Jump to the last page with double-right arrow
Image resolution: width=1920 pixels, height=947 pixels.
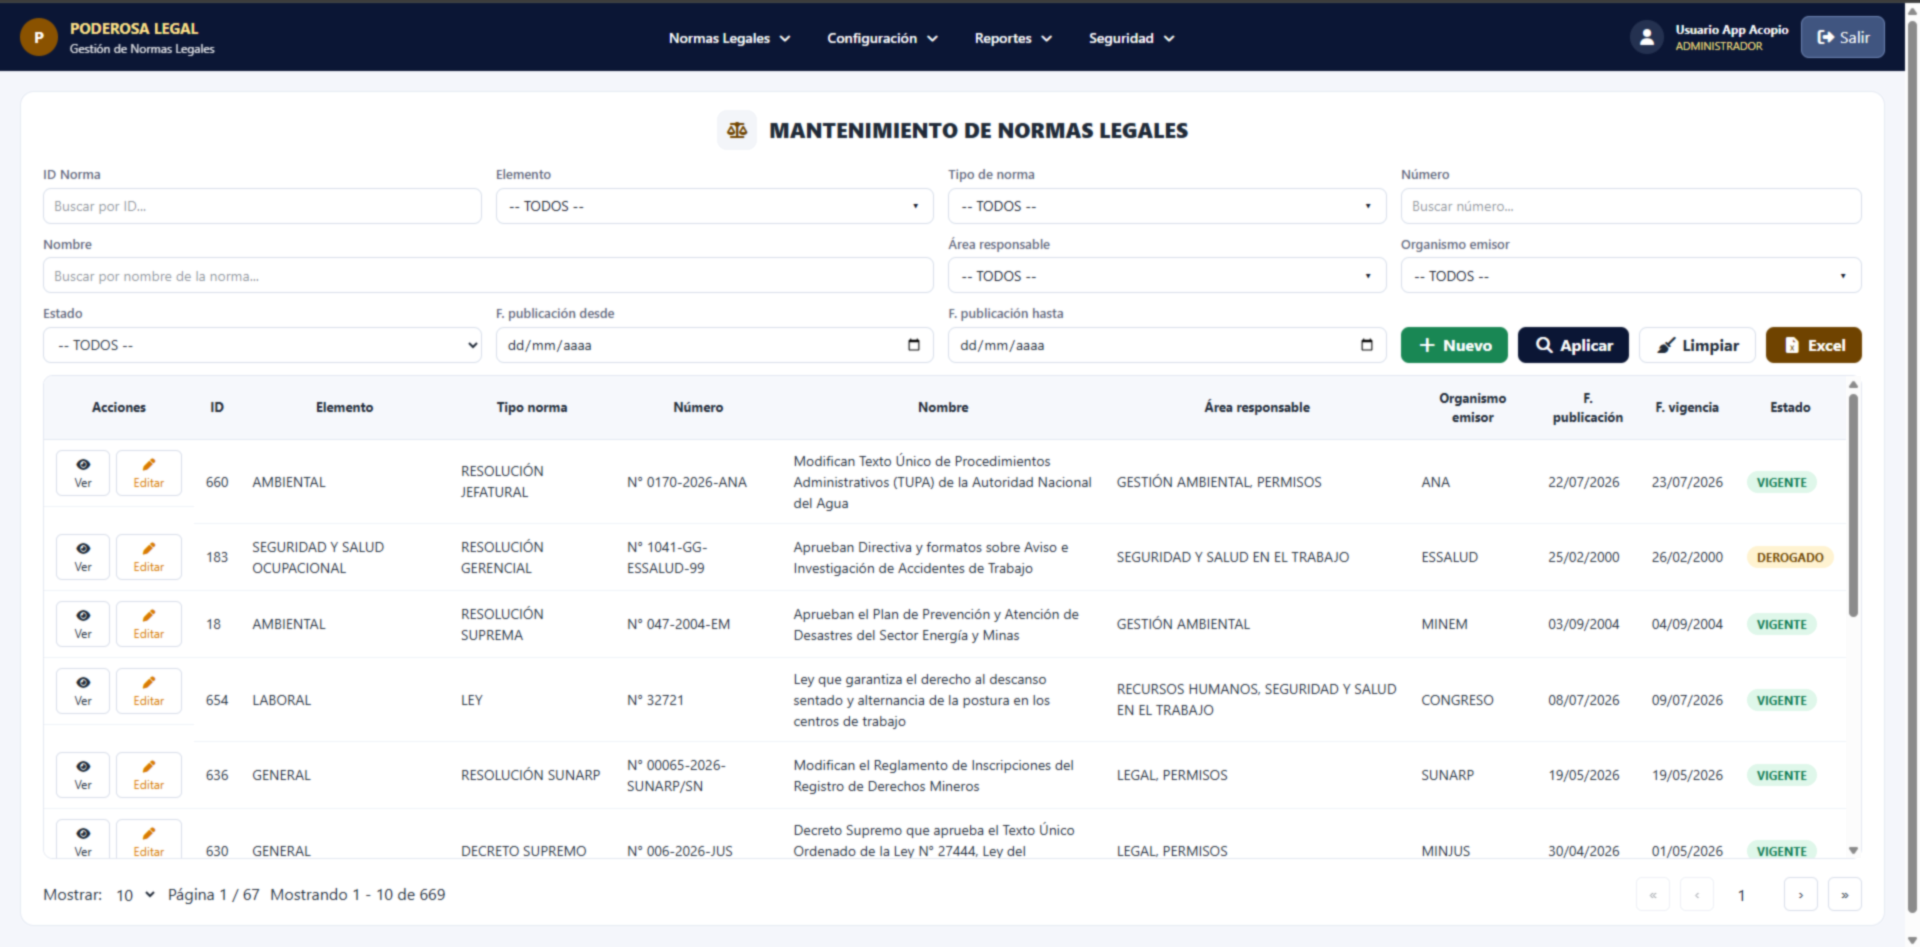(1845, 895)
